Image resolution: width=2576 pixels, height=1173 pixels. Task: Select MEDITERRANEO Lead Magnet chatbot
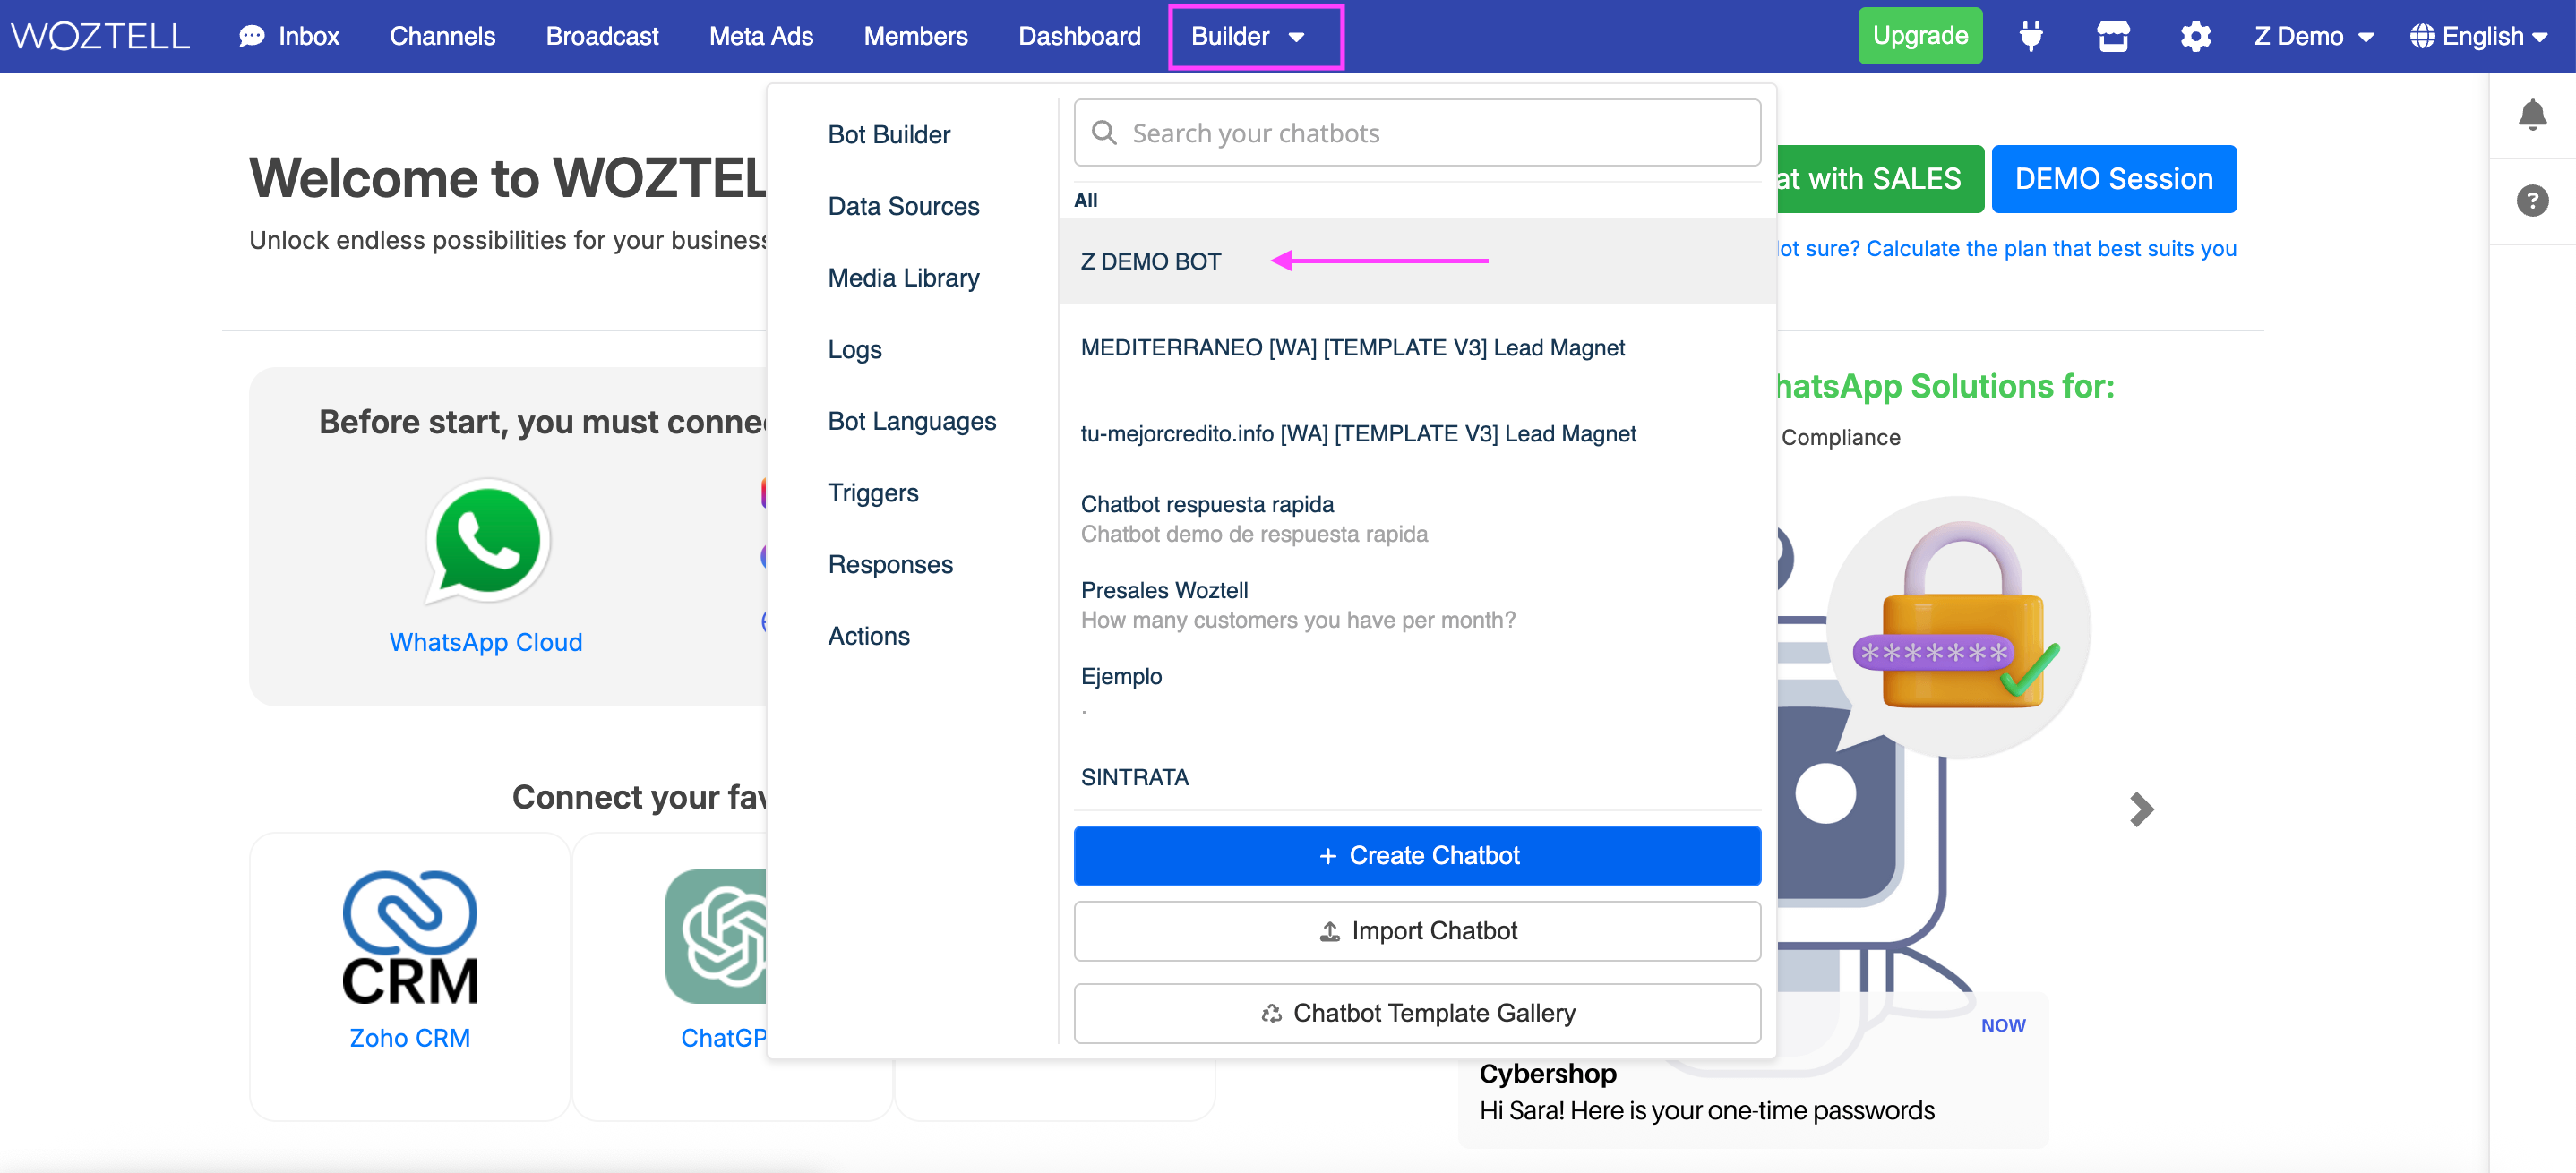(x=1417, y=347)
